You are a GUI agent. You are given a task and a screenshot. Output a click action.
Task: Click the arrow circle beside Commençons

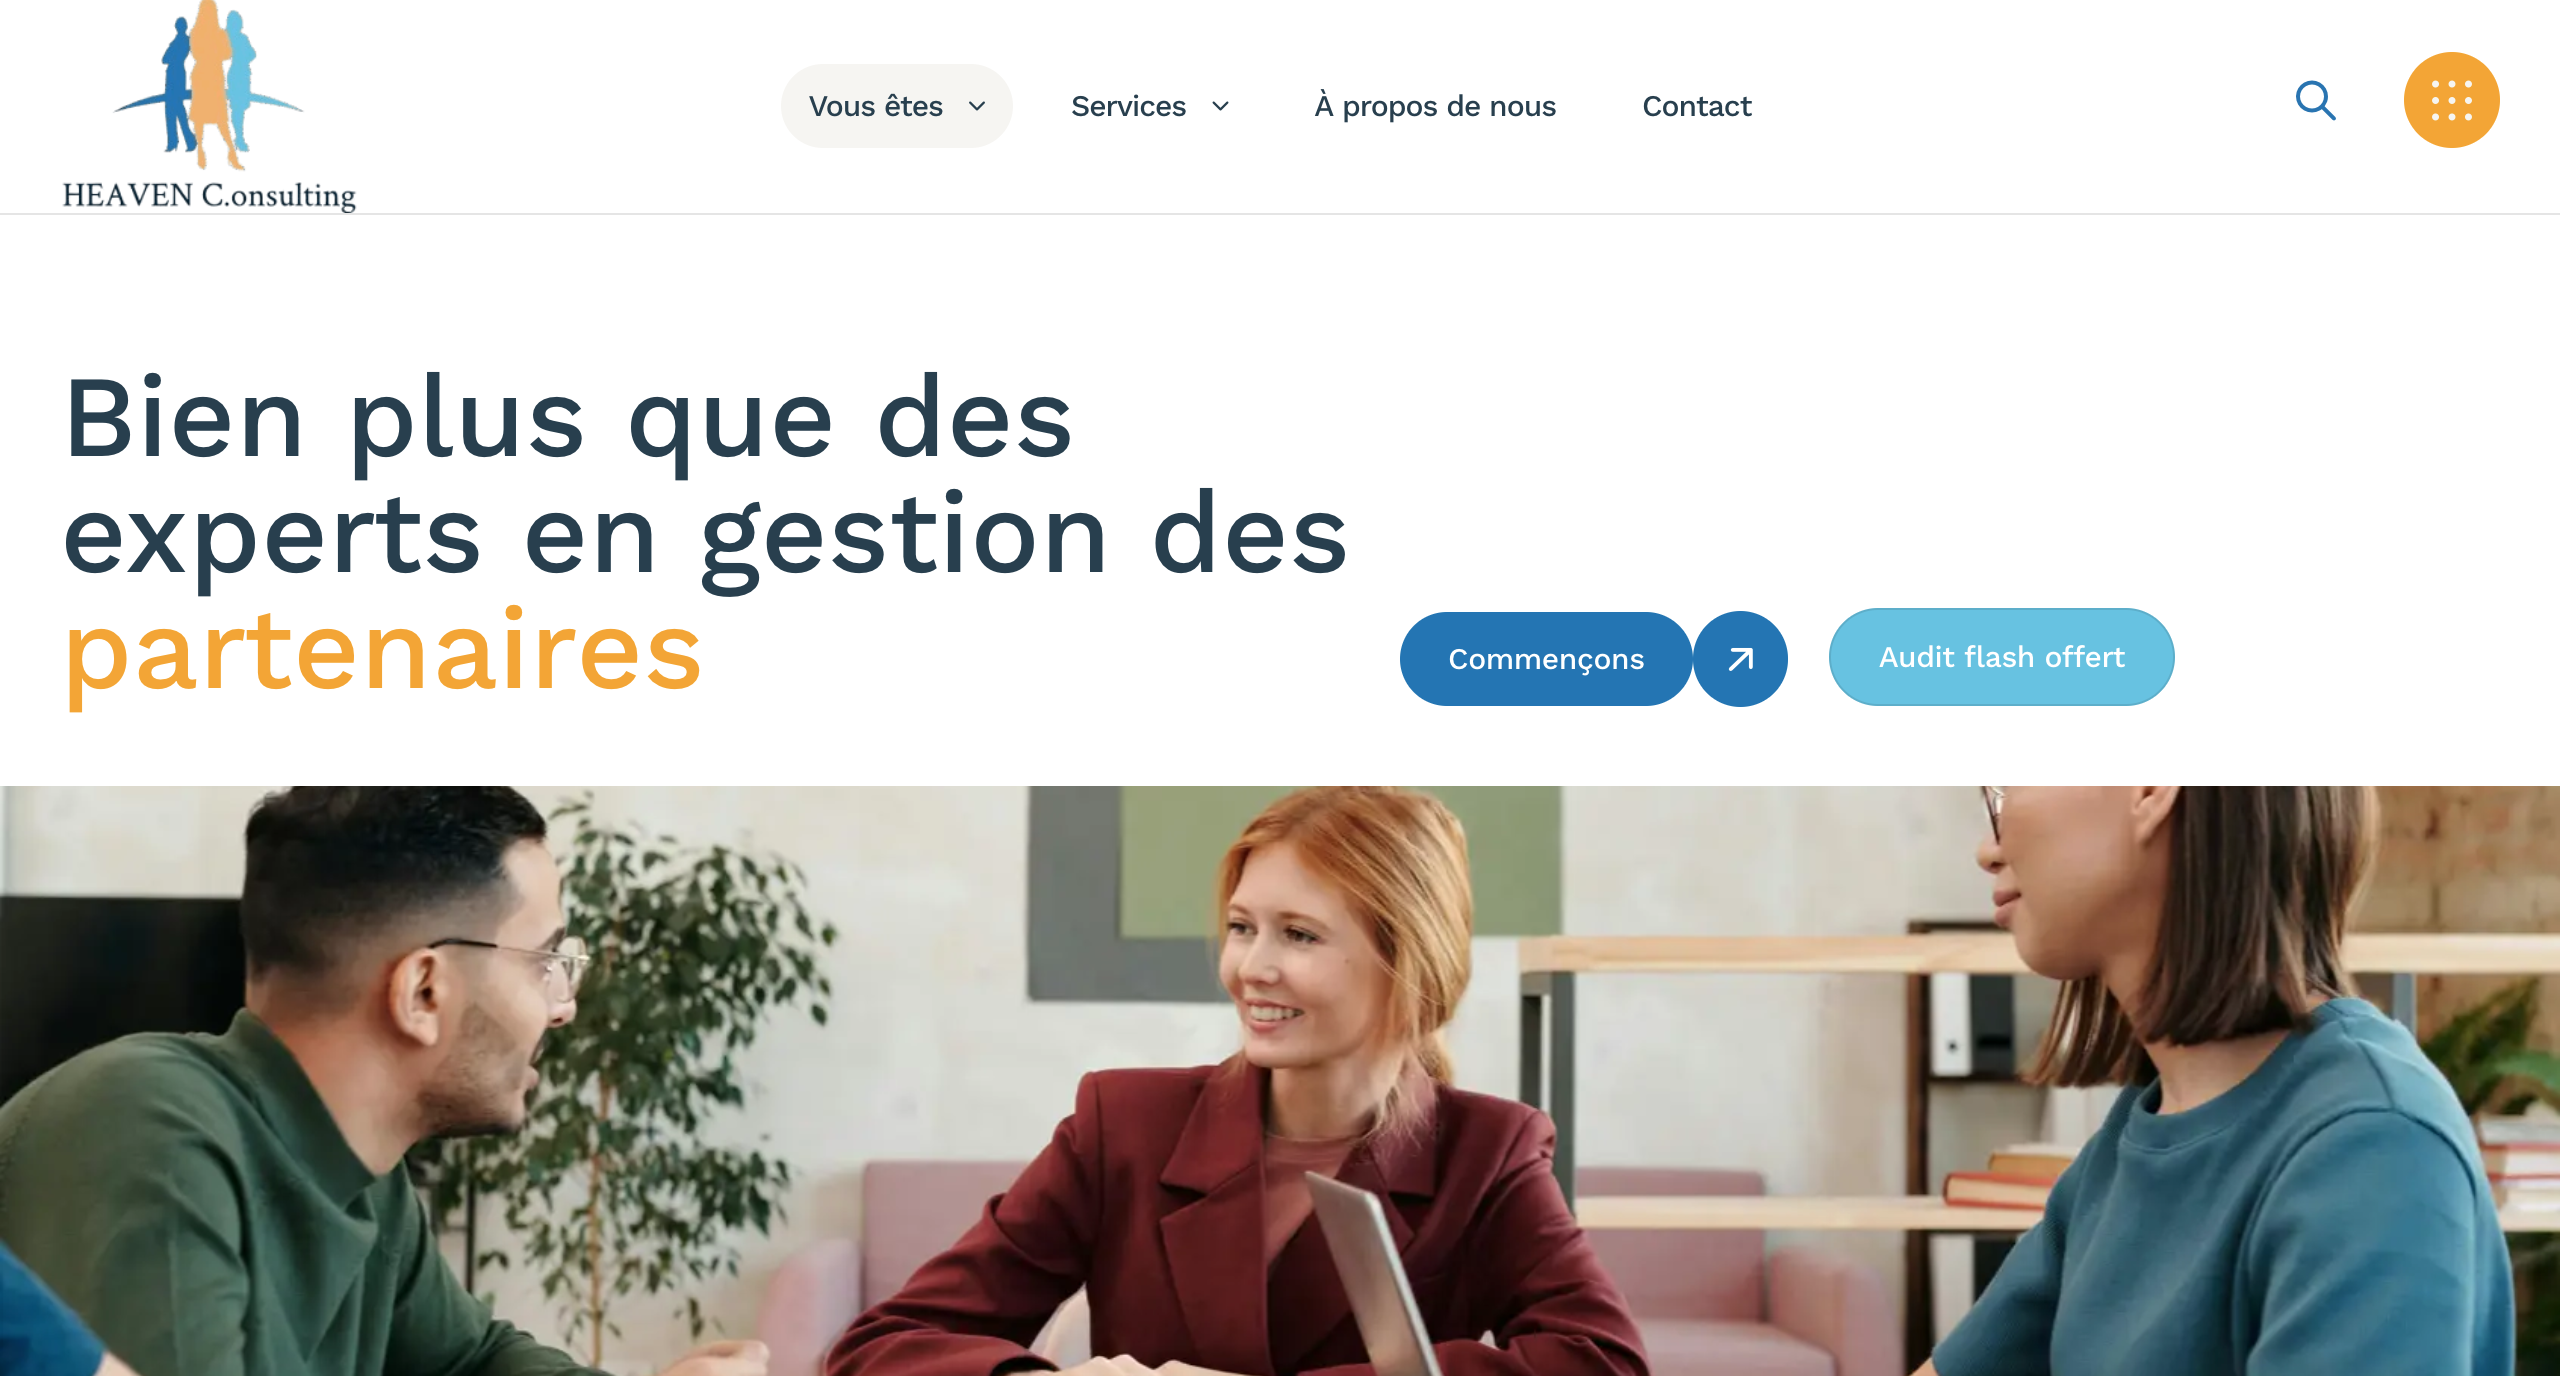(x=1740, y=659)
